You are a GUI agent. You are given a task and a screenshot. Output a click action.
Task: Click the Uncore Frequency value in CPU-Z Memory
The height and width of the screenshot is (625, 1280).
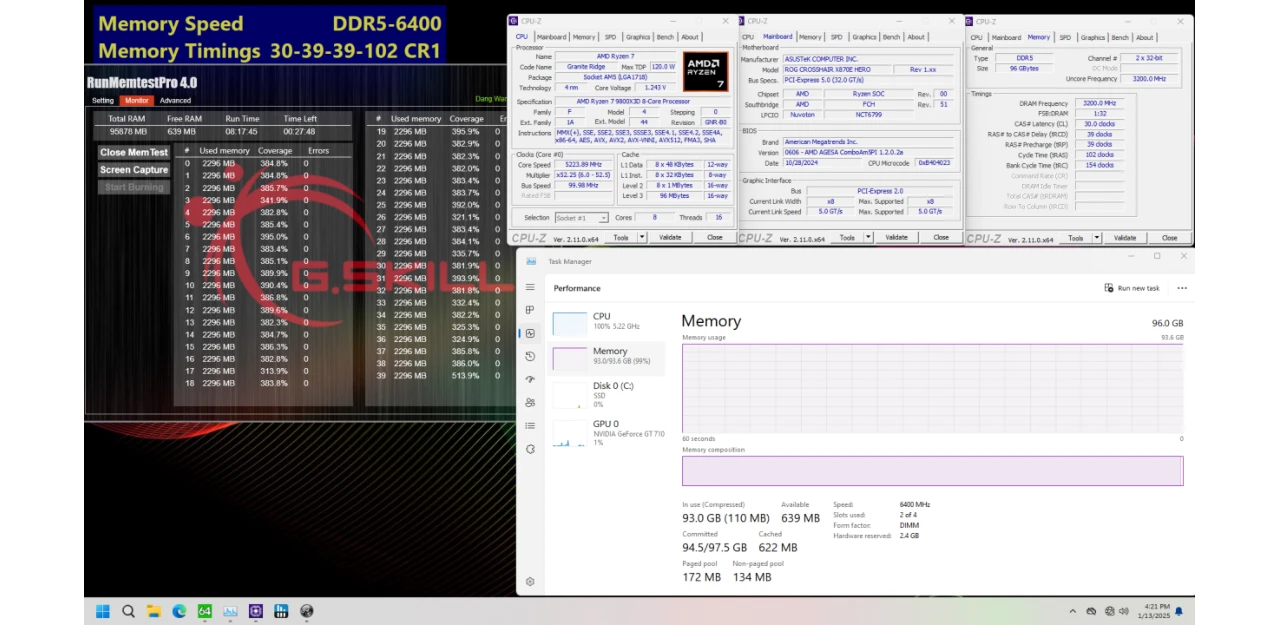1149,79
